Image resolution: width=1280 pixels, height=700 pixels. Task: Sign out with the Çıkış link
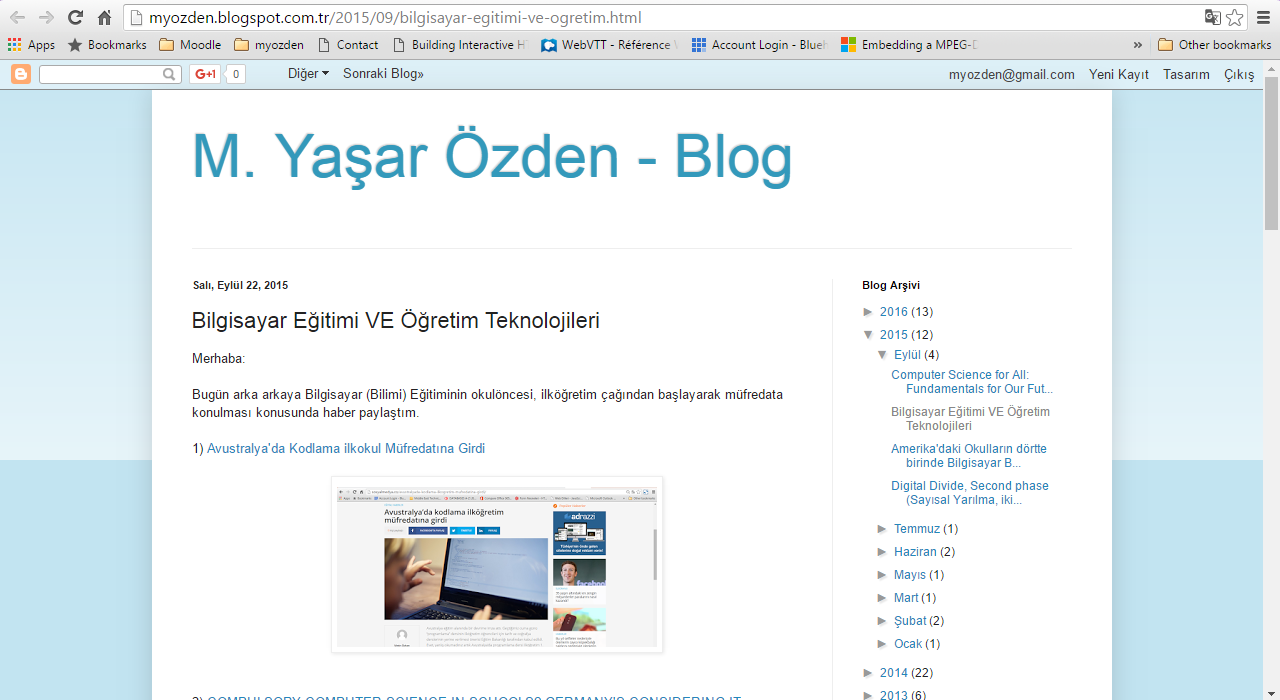(1239, 75)
